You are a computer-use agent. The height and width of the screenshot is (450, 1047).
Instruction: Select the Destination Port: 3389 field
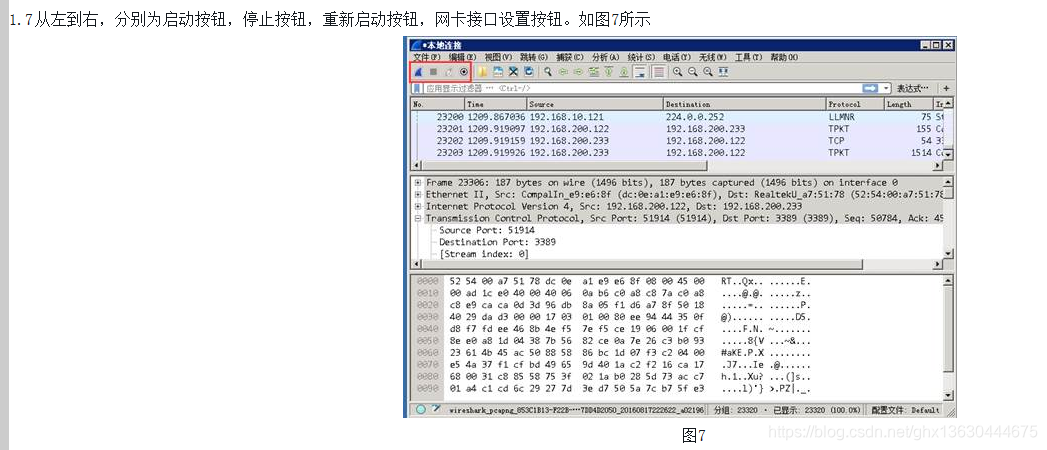tap(497, 242)
